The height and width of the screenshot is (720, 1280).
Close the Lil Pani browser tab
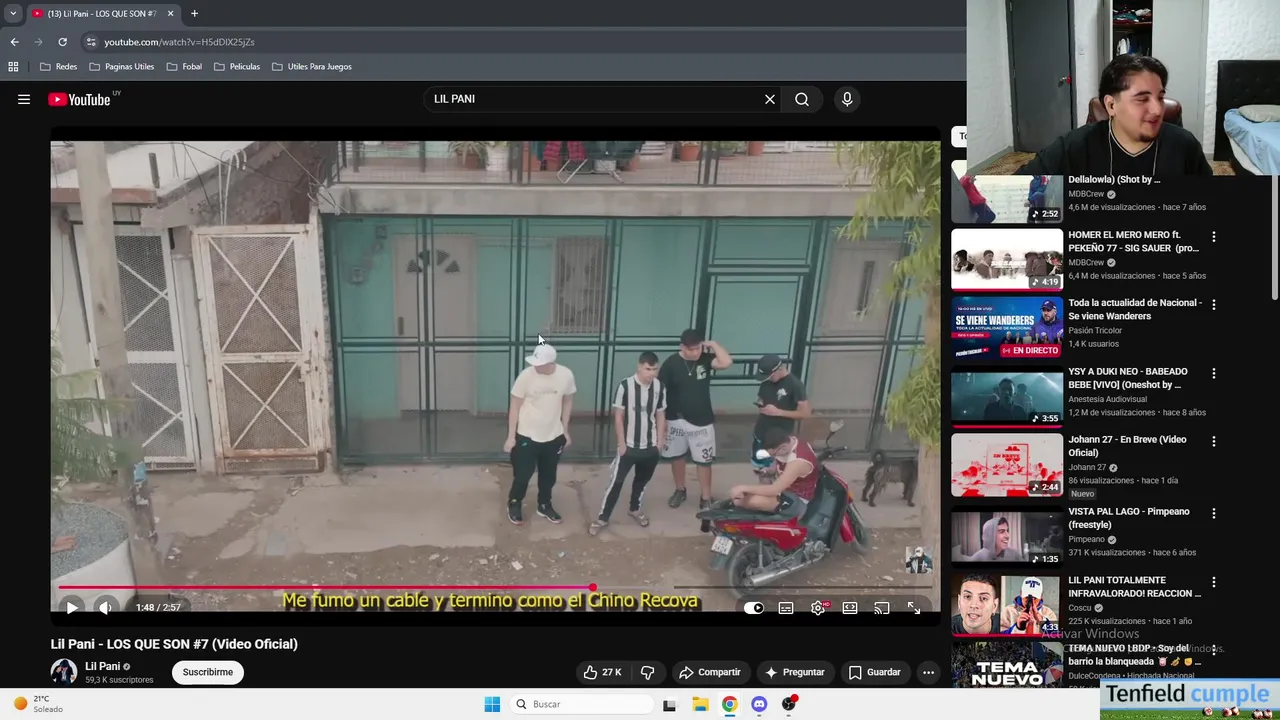click(x=170, y=14)
